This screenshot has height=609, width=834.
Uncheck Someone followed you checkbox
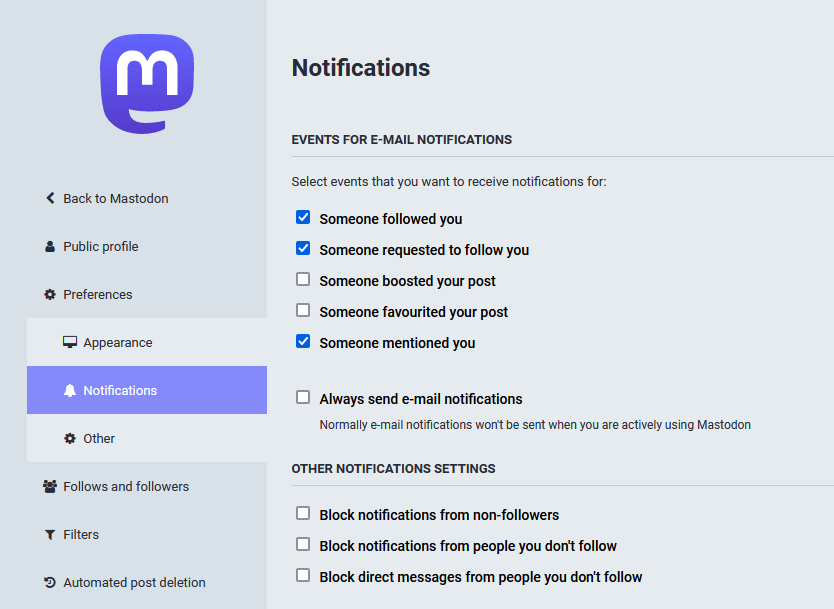point(303,217)
